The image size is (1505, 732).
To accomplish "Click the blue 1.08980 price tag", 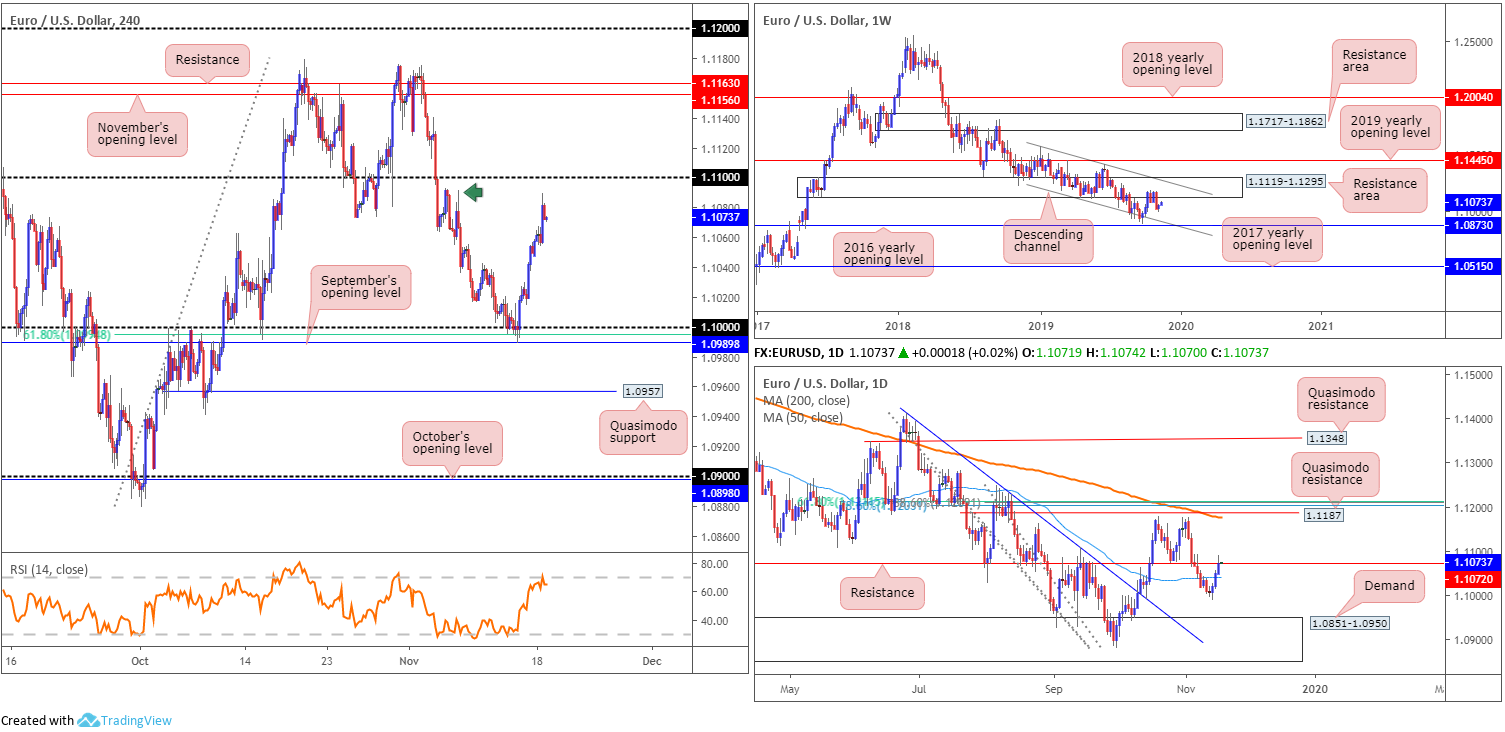I will 720,491.
